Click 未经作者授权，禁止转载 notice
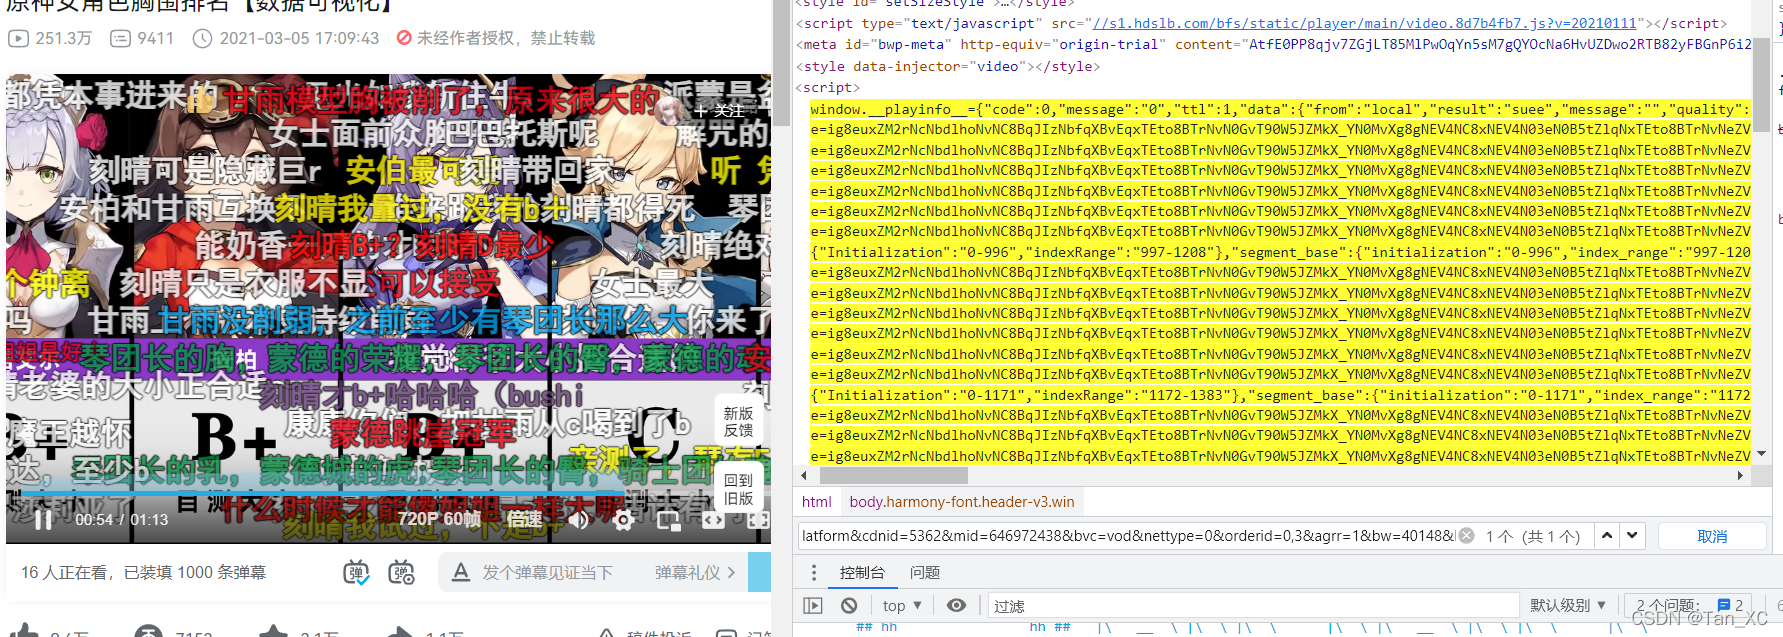Screen dimensions: 1783x637 click(506, 38)
